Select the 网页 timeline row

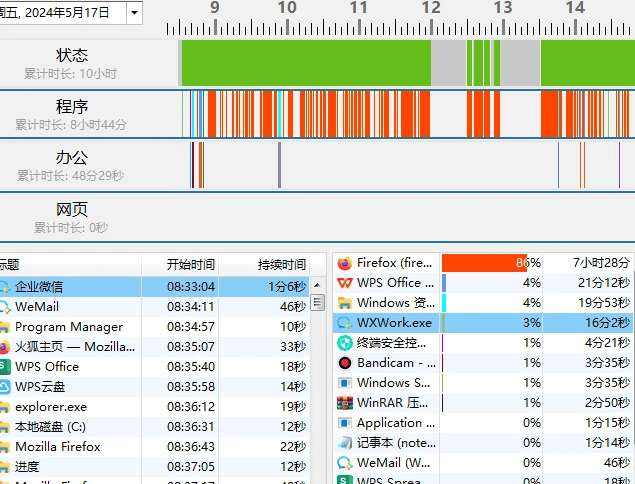click(318, 217)
